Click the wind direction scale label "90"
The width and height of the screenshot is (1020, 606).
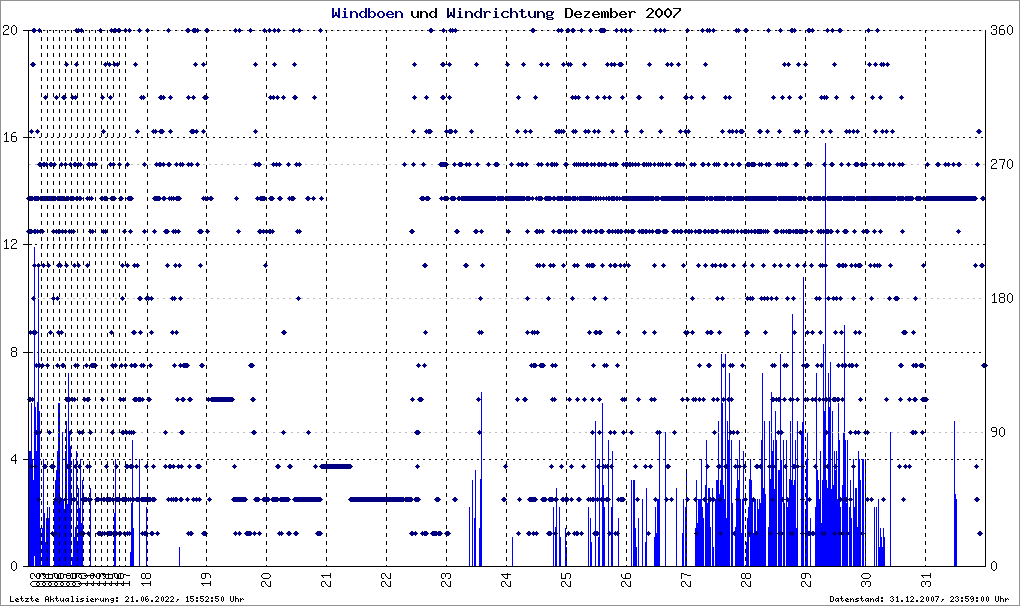[x=998, y=432]
